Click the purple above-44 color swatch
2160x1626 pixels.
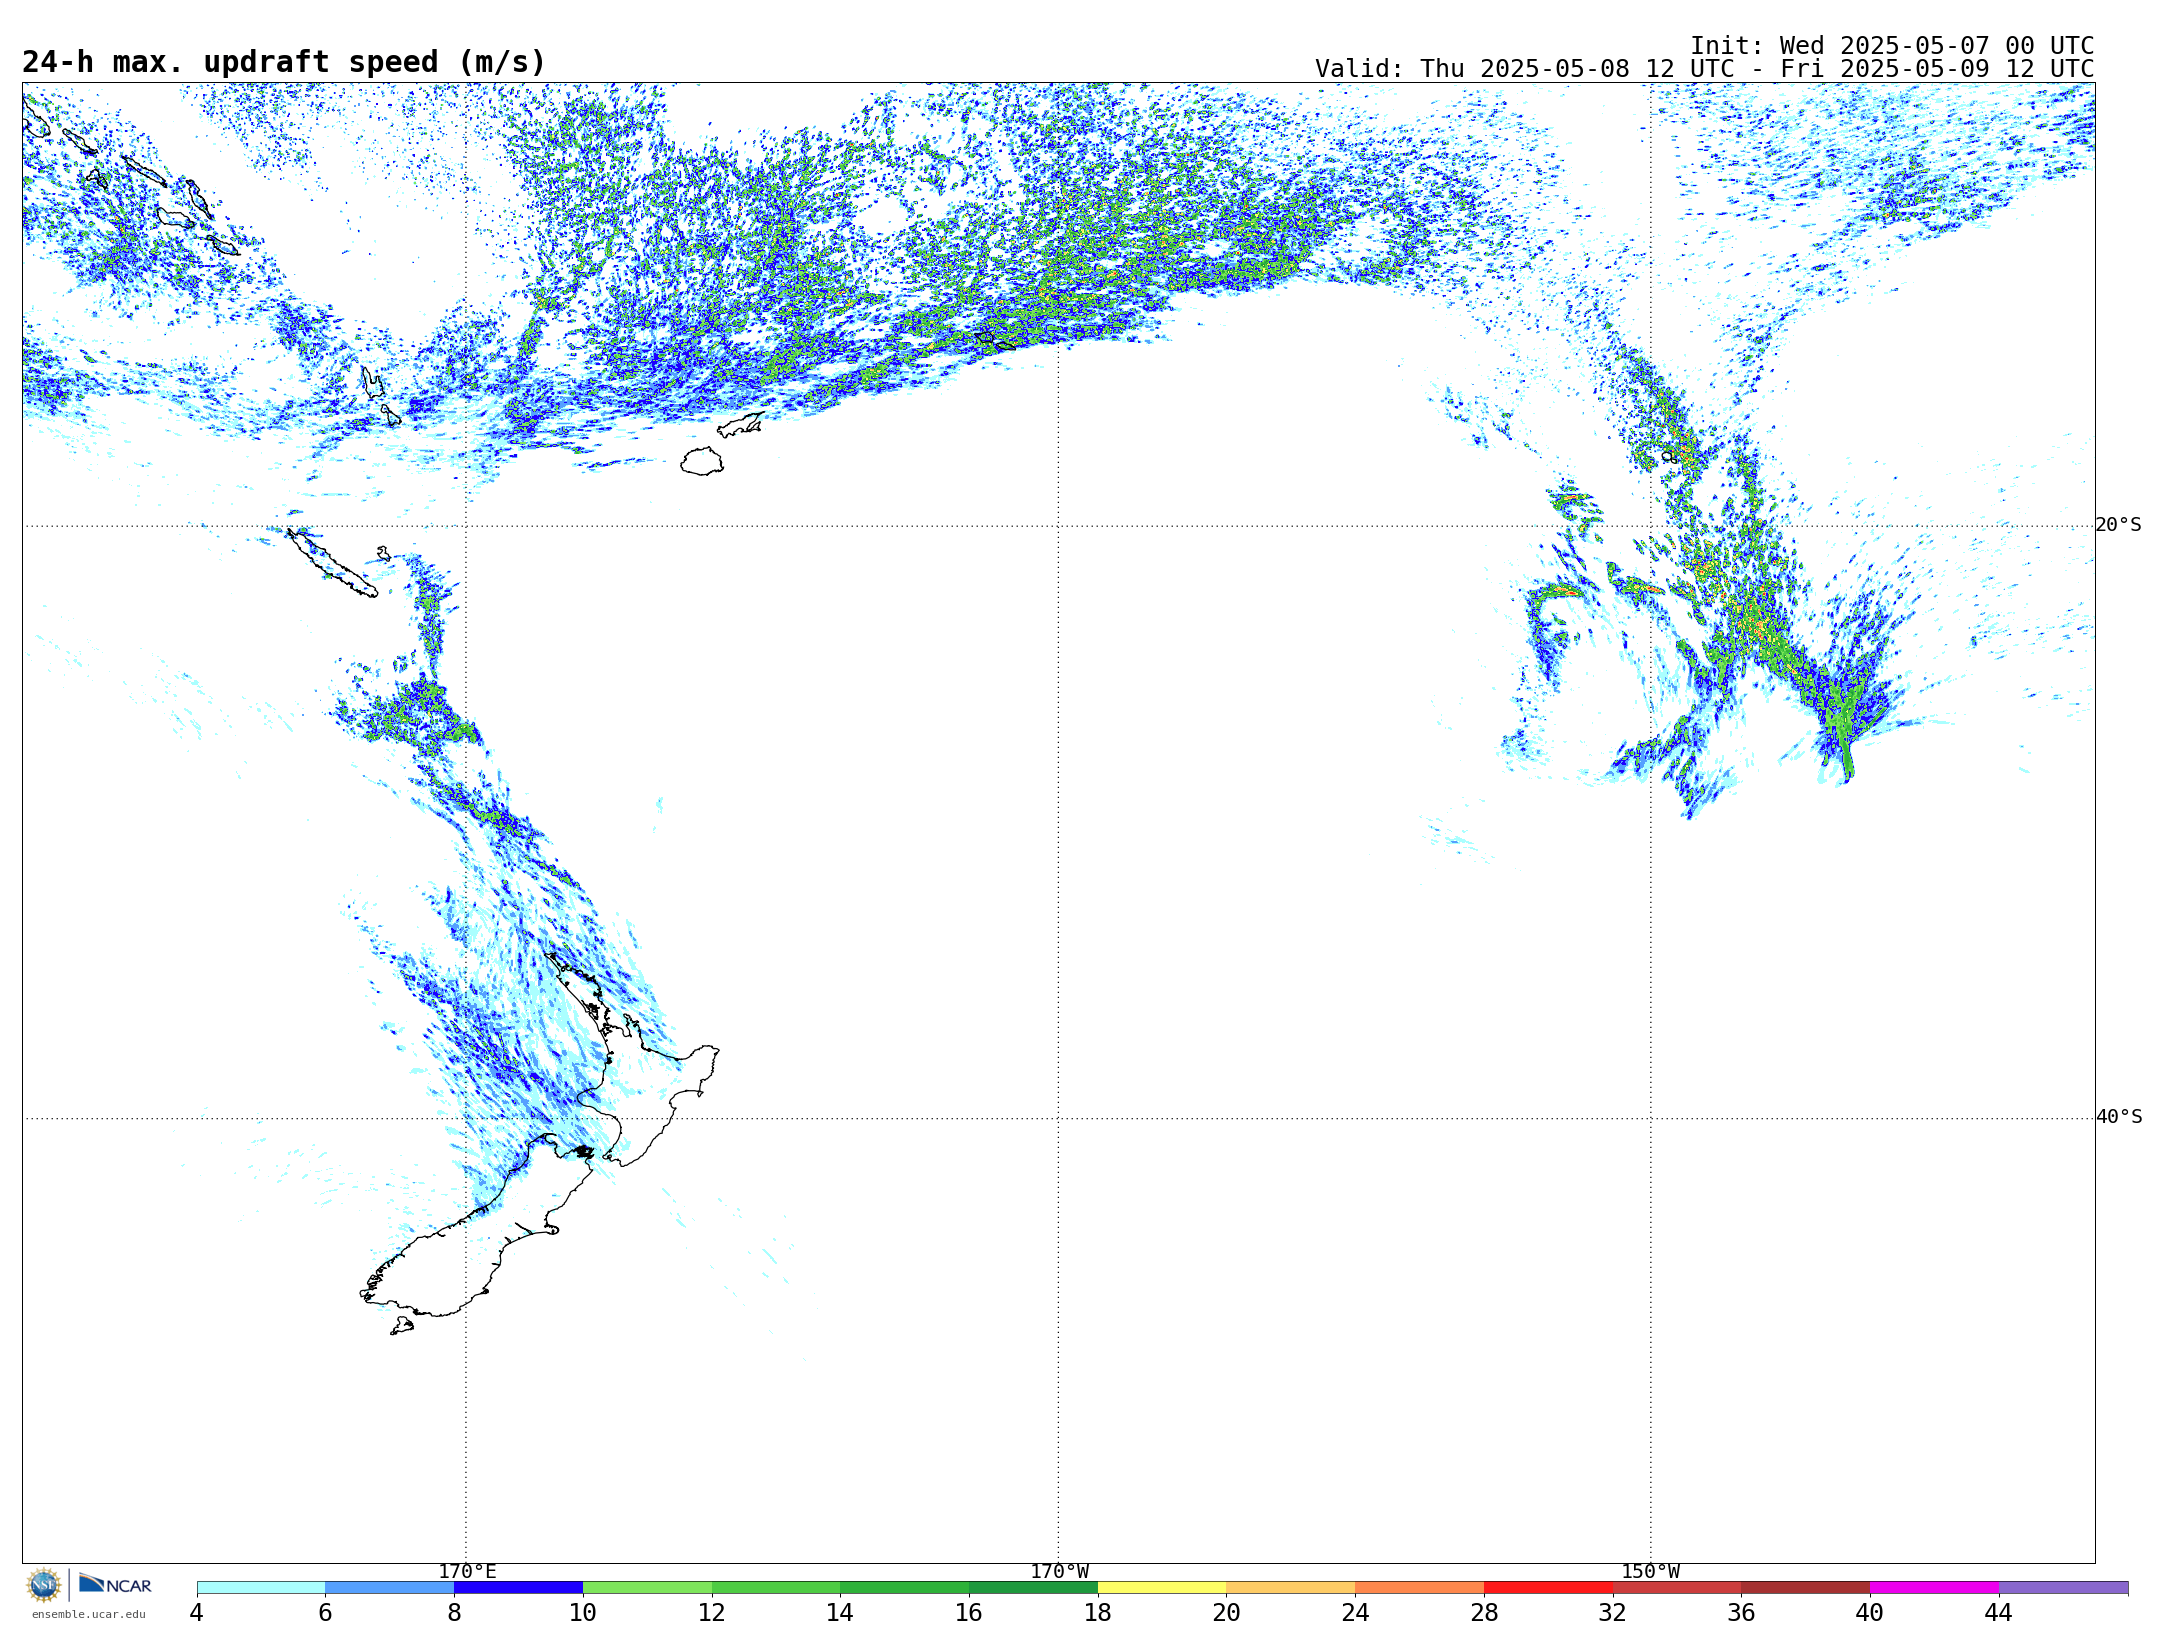click(2063, 1588)
